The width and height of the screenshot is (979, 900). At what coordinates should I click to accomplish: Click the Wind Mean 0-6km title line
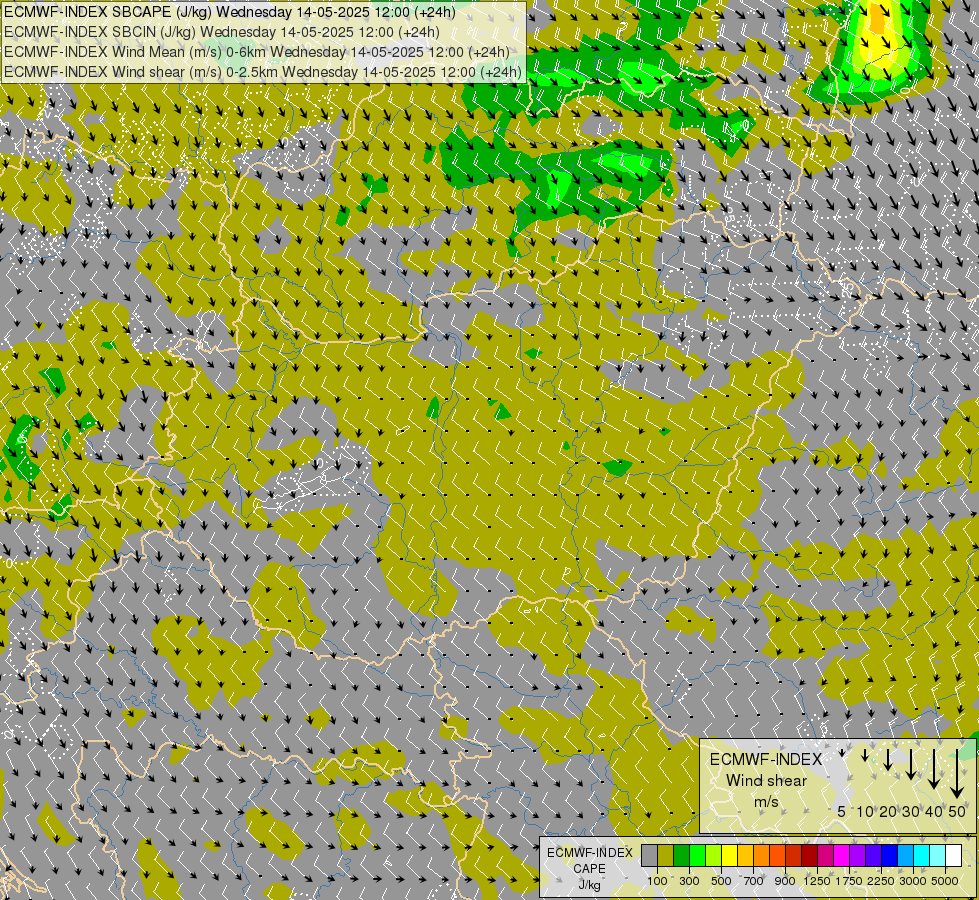tap(257, 52)
